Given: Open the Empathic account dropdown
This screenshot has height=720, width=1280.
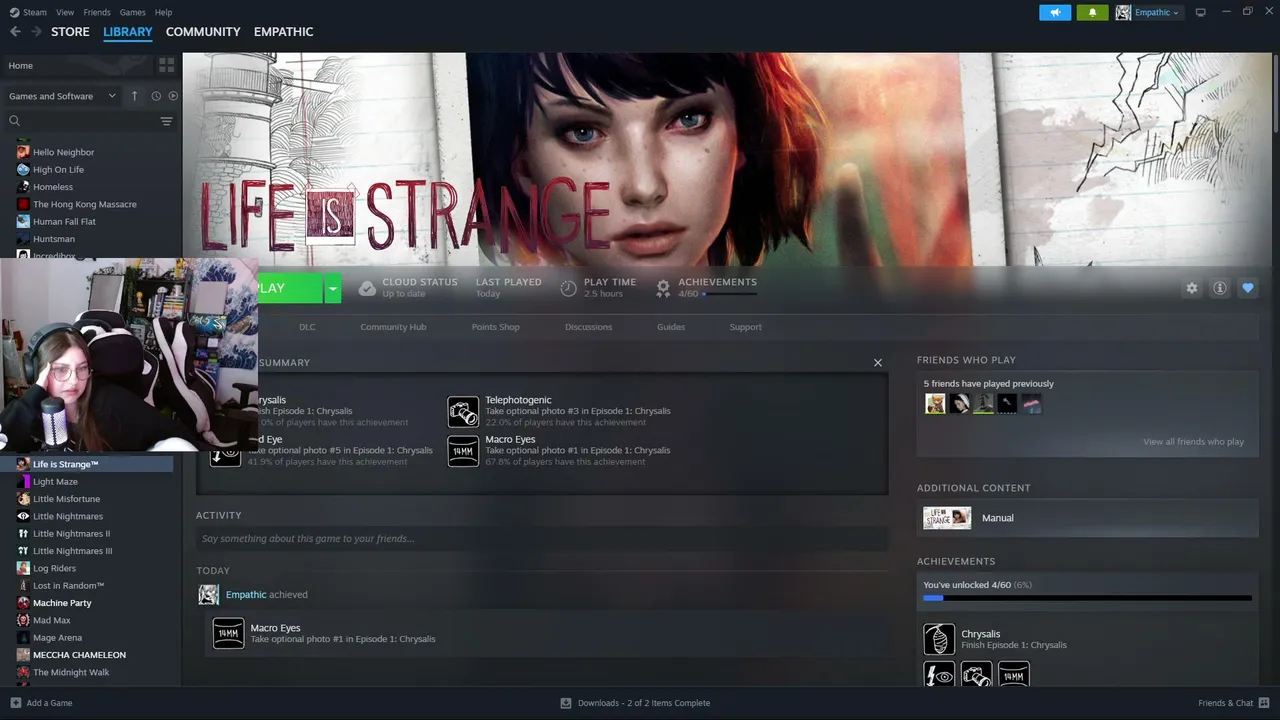Looking at the screenshot, I should pyautogui.click(x=1147, y=12).
